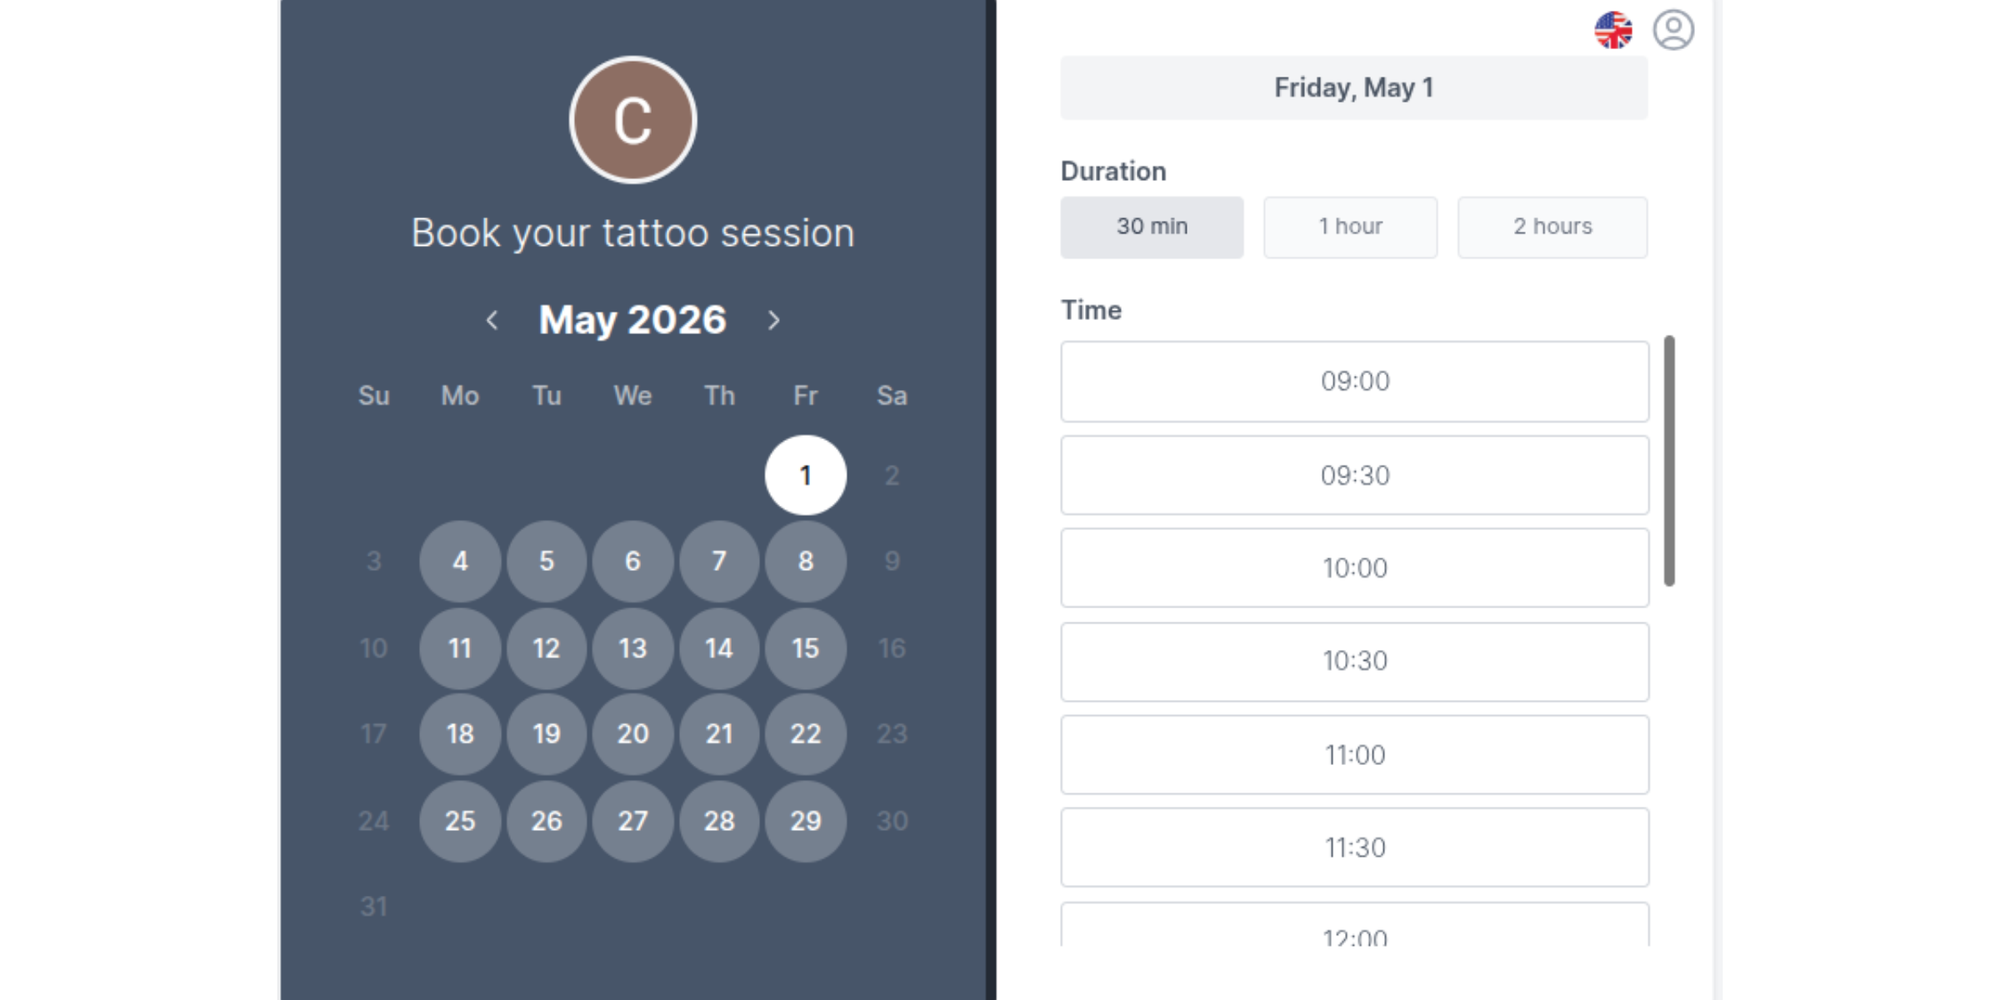Select May 4 in the calendar
The height and width of the screenshot is (1000, 2000).
pyautogui.click(x=459, y=561)
